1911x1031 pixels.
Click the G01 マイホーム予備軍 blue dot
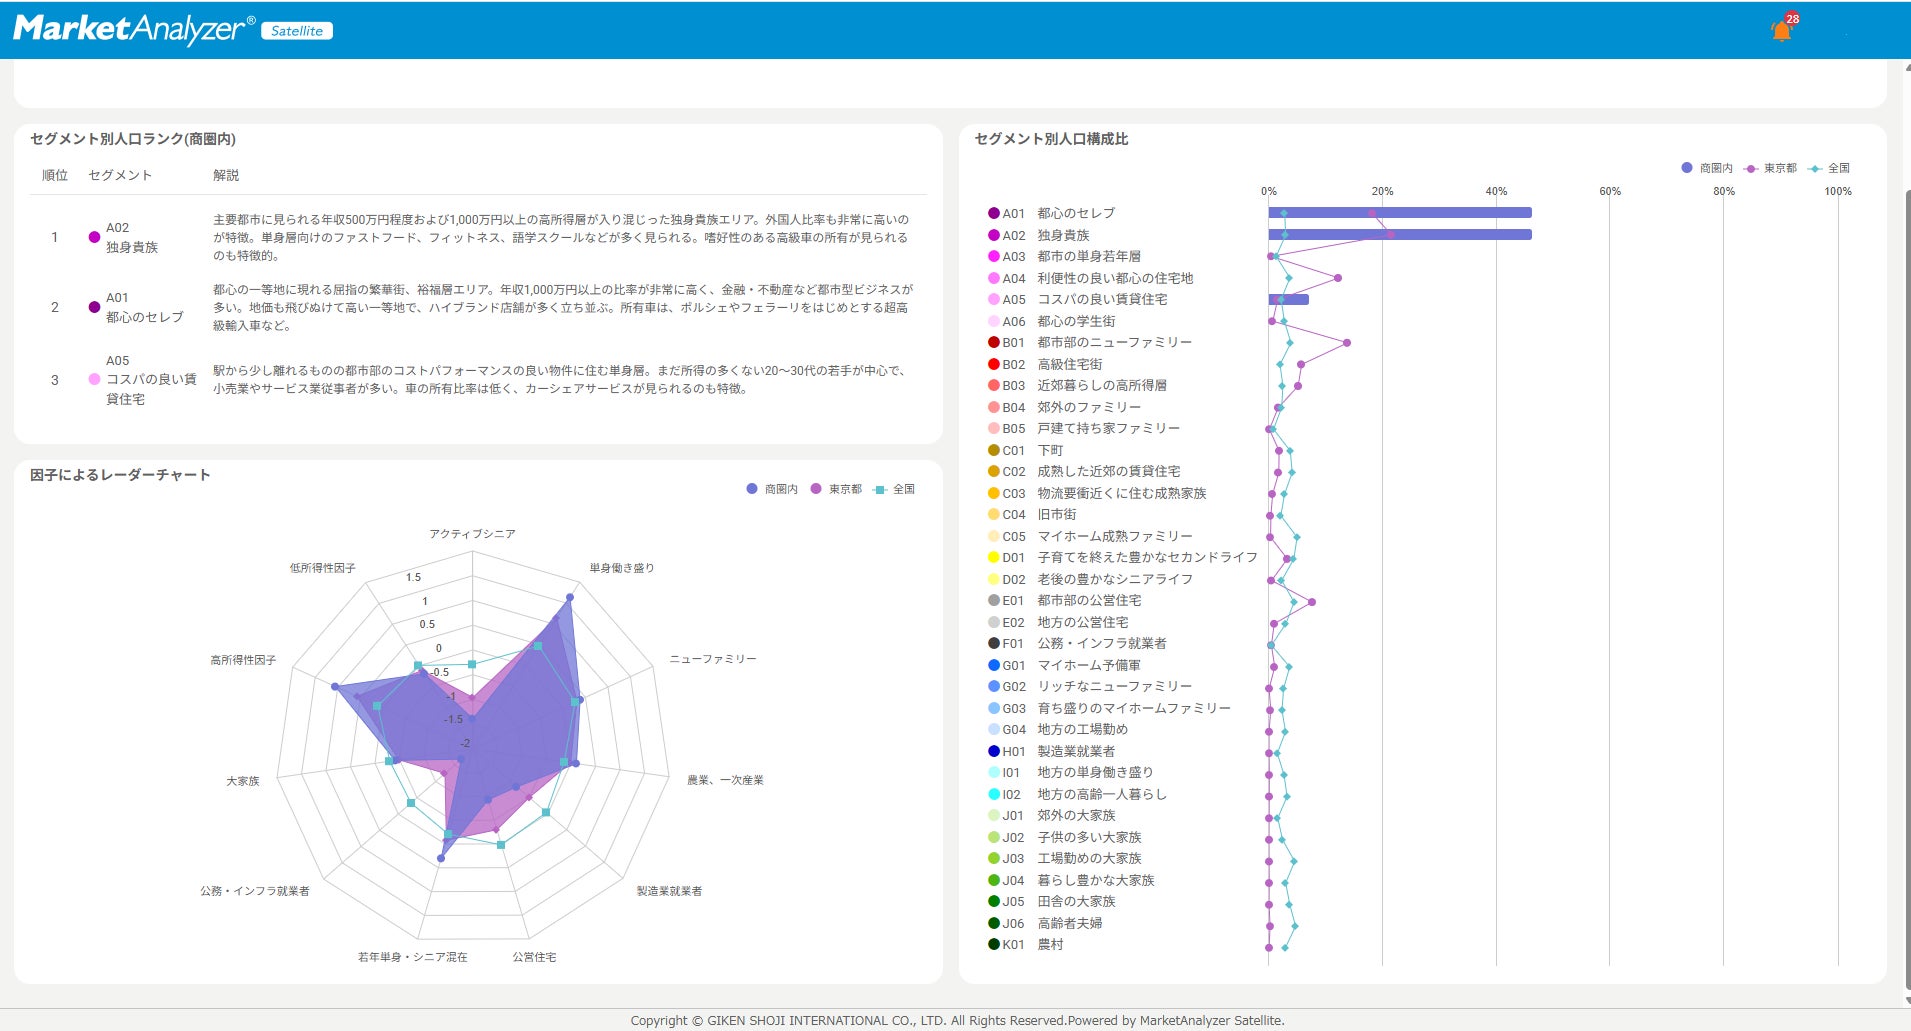point(994,665)
